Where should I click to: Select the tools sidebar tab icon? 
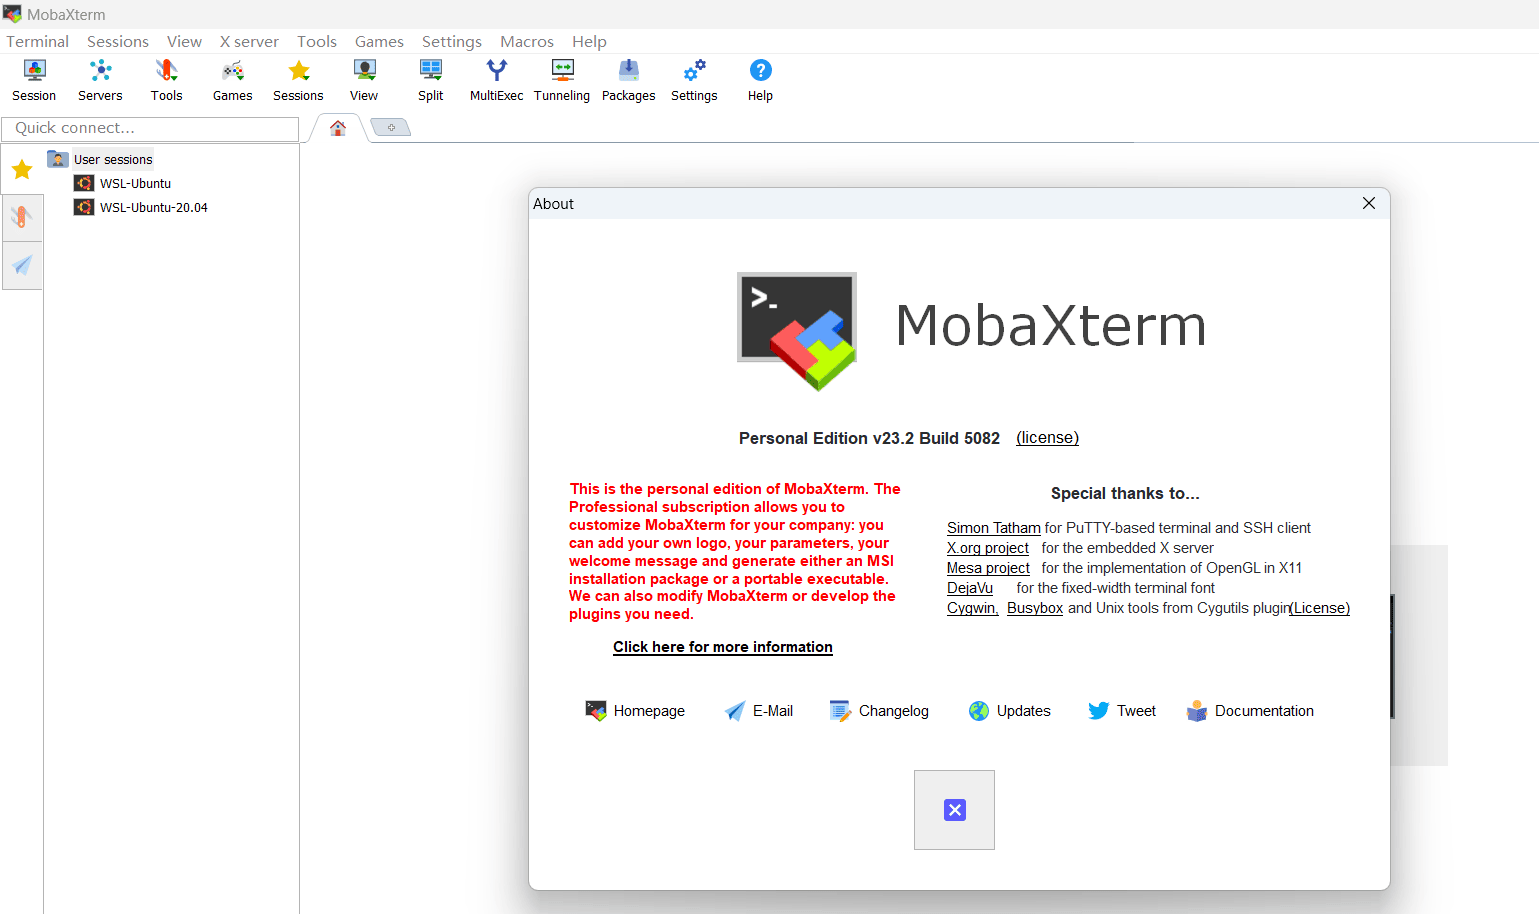click(x=22, y=217)
